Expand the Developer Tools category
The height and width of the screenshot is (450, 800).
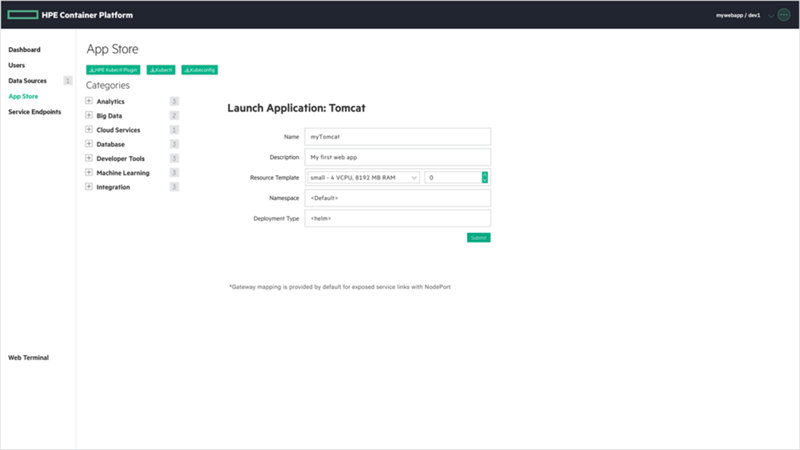click(89, 158)
